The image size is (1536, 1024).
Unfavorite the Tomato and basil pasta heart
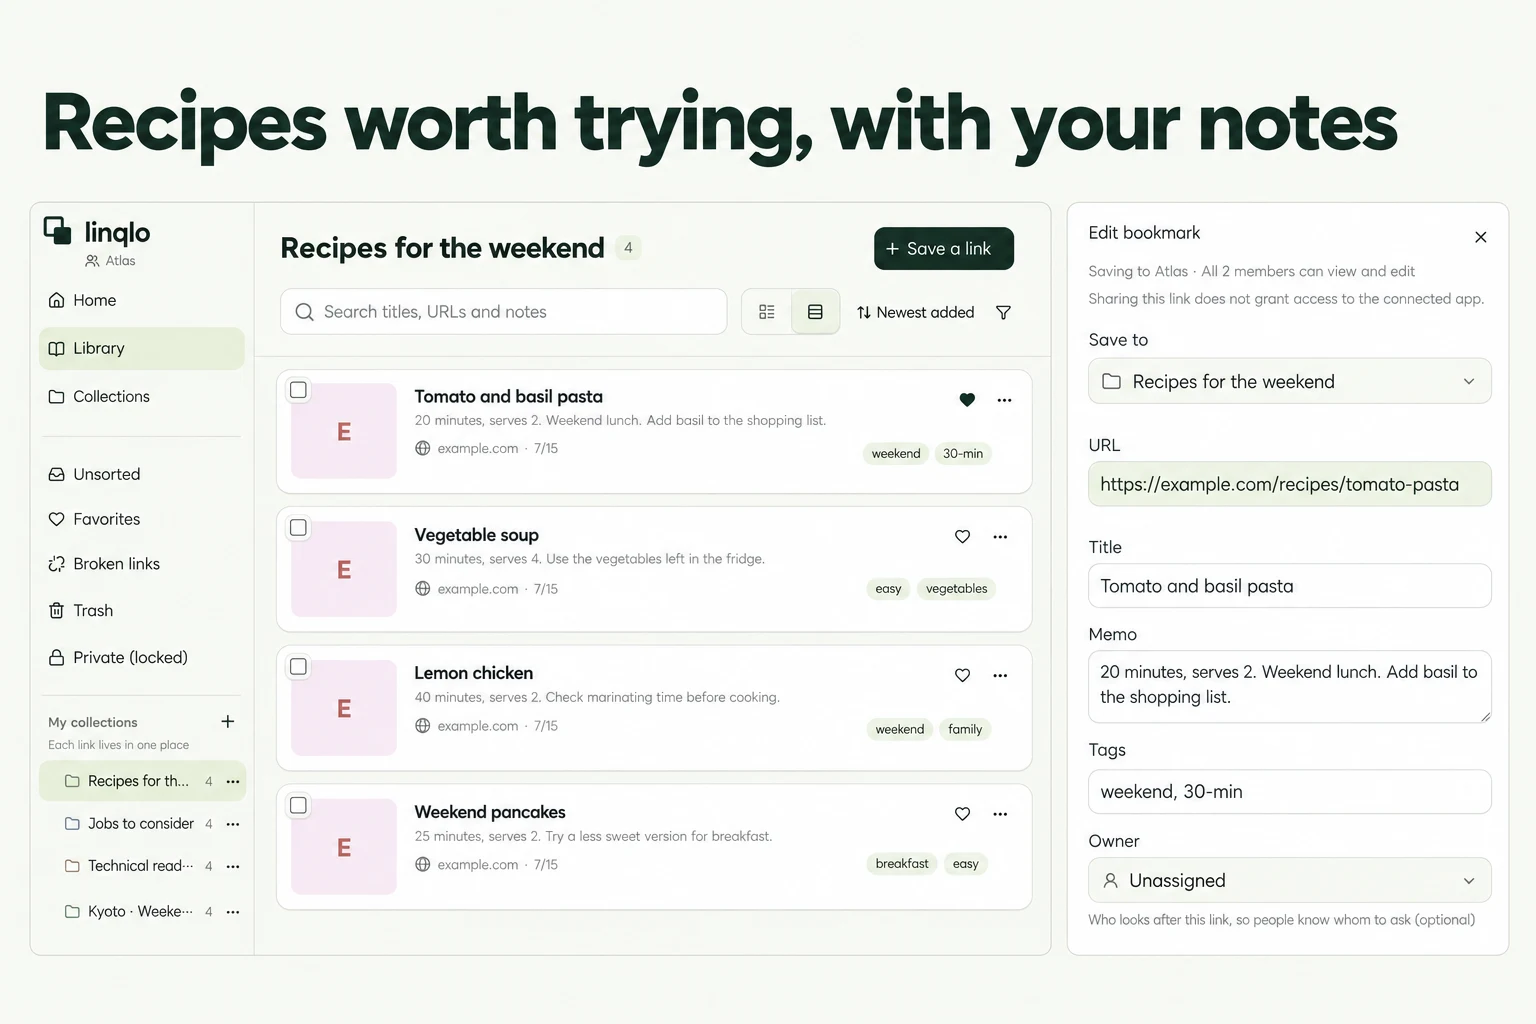pos(967,400)
